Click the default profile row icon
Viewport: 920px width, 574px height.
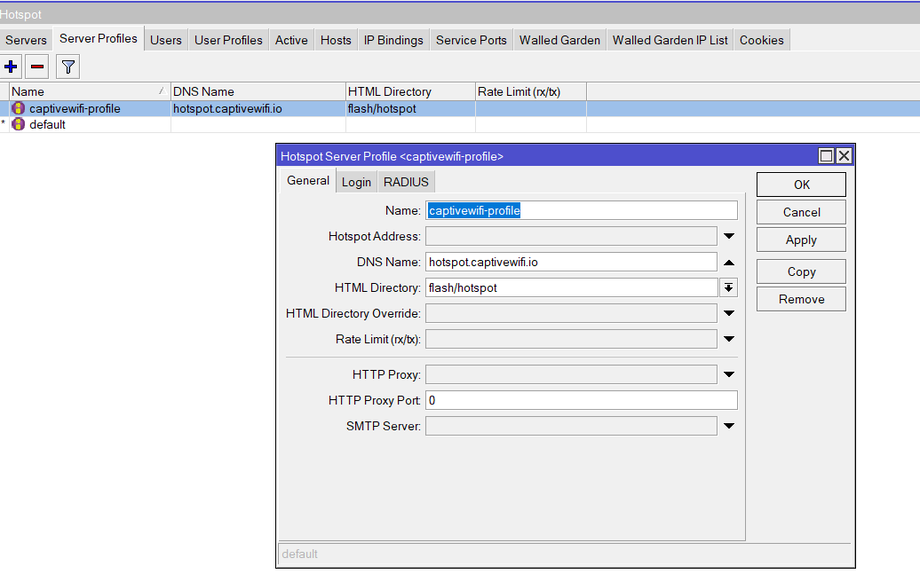click(x=18, y=125)
